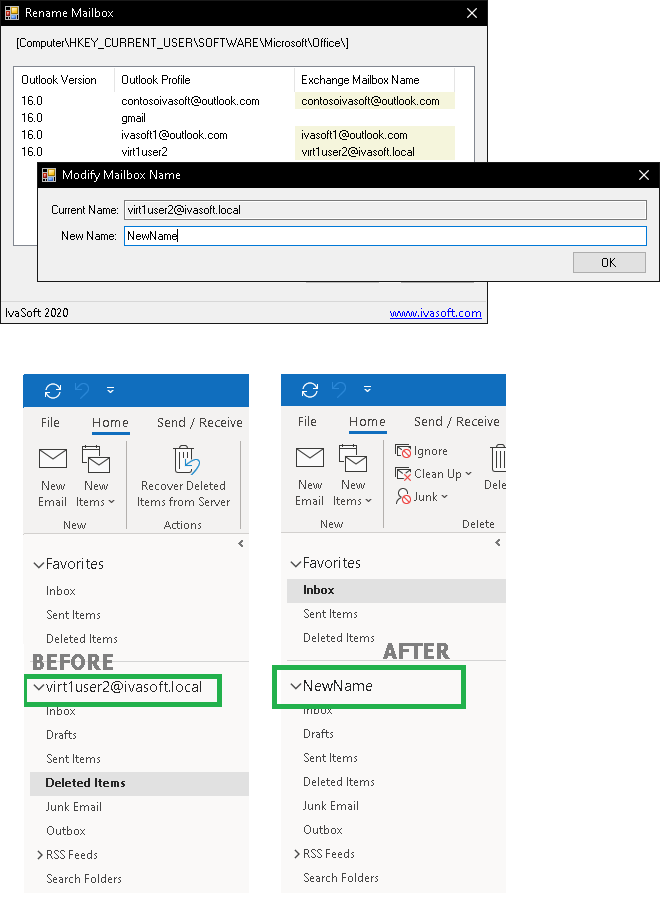Open New Items in BEFORE Outlook ribbon
The height and width of the screenshot is (912, 662).
click(96, 477)
